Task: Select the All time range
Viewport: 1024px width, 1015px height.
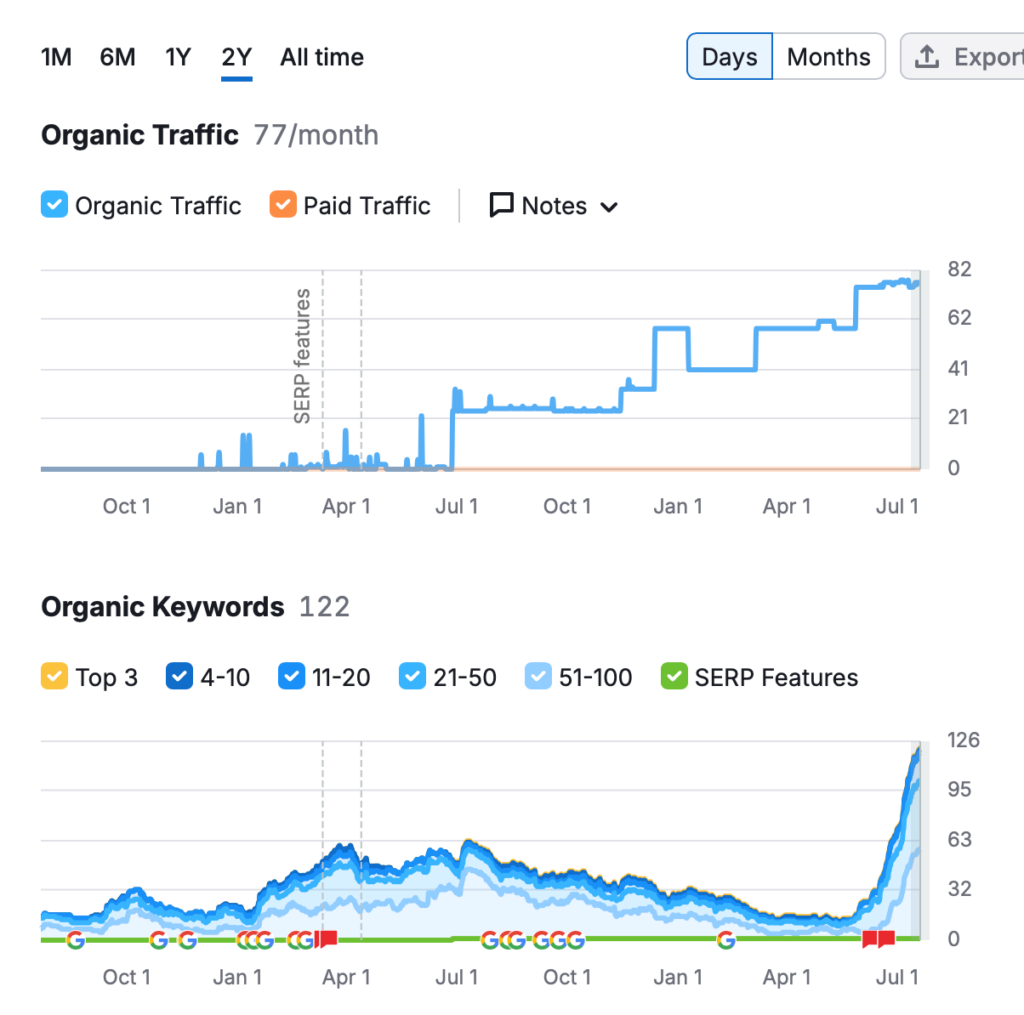Action: 321,57
